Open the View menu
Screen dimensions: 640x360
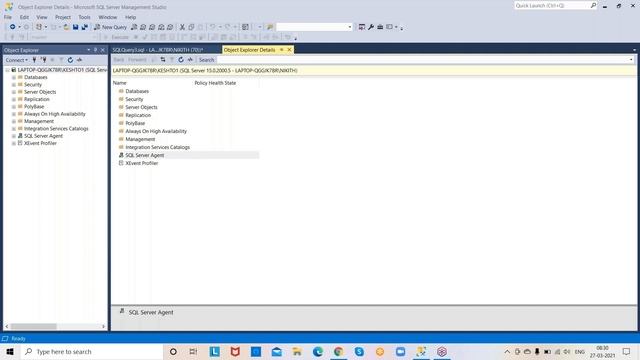[x=42, y=17]
